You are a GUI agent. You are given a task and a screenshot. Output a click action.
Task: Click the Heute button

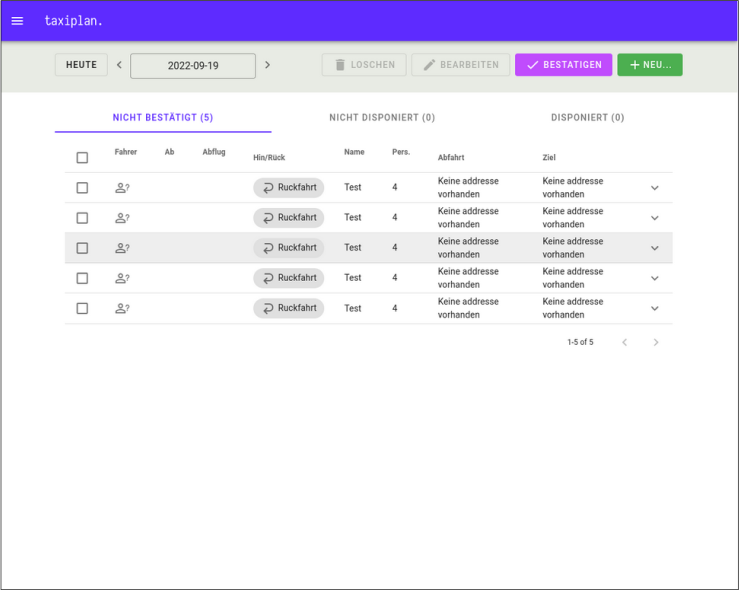(x=81, y=65)
